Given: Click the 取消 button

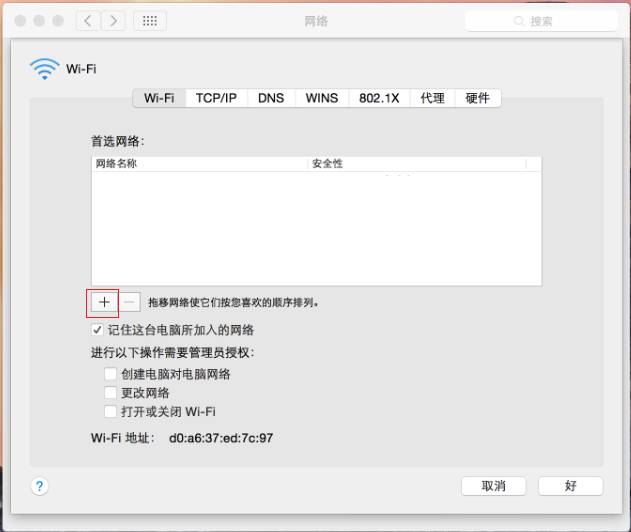Looking at the screenshot, I should [493, 486].
